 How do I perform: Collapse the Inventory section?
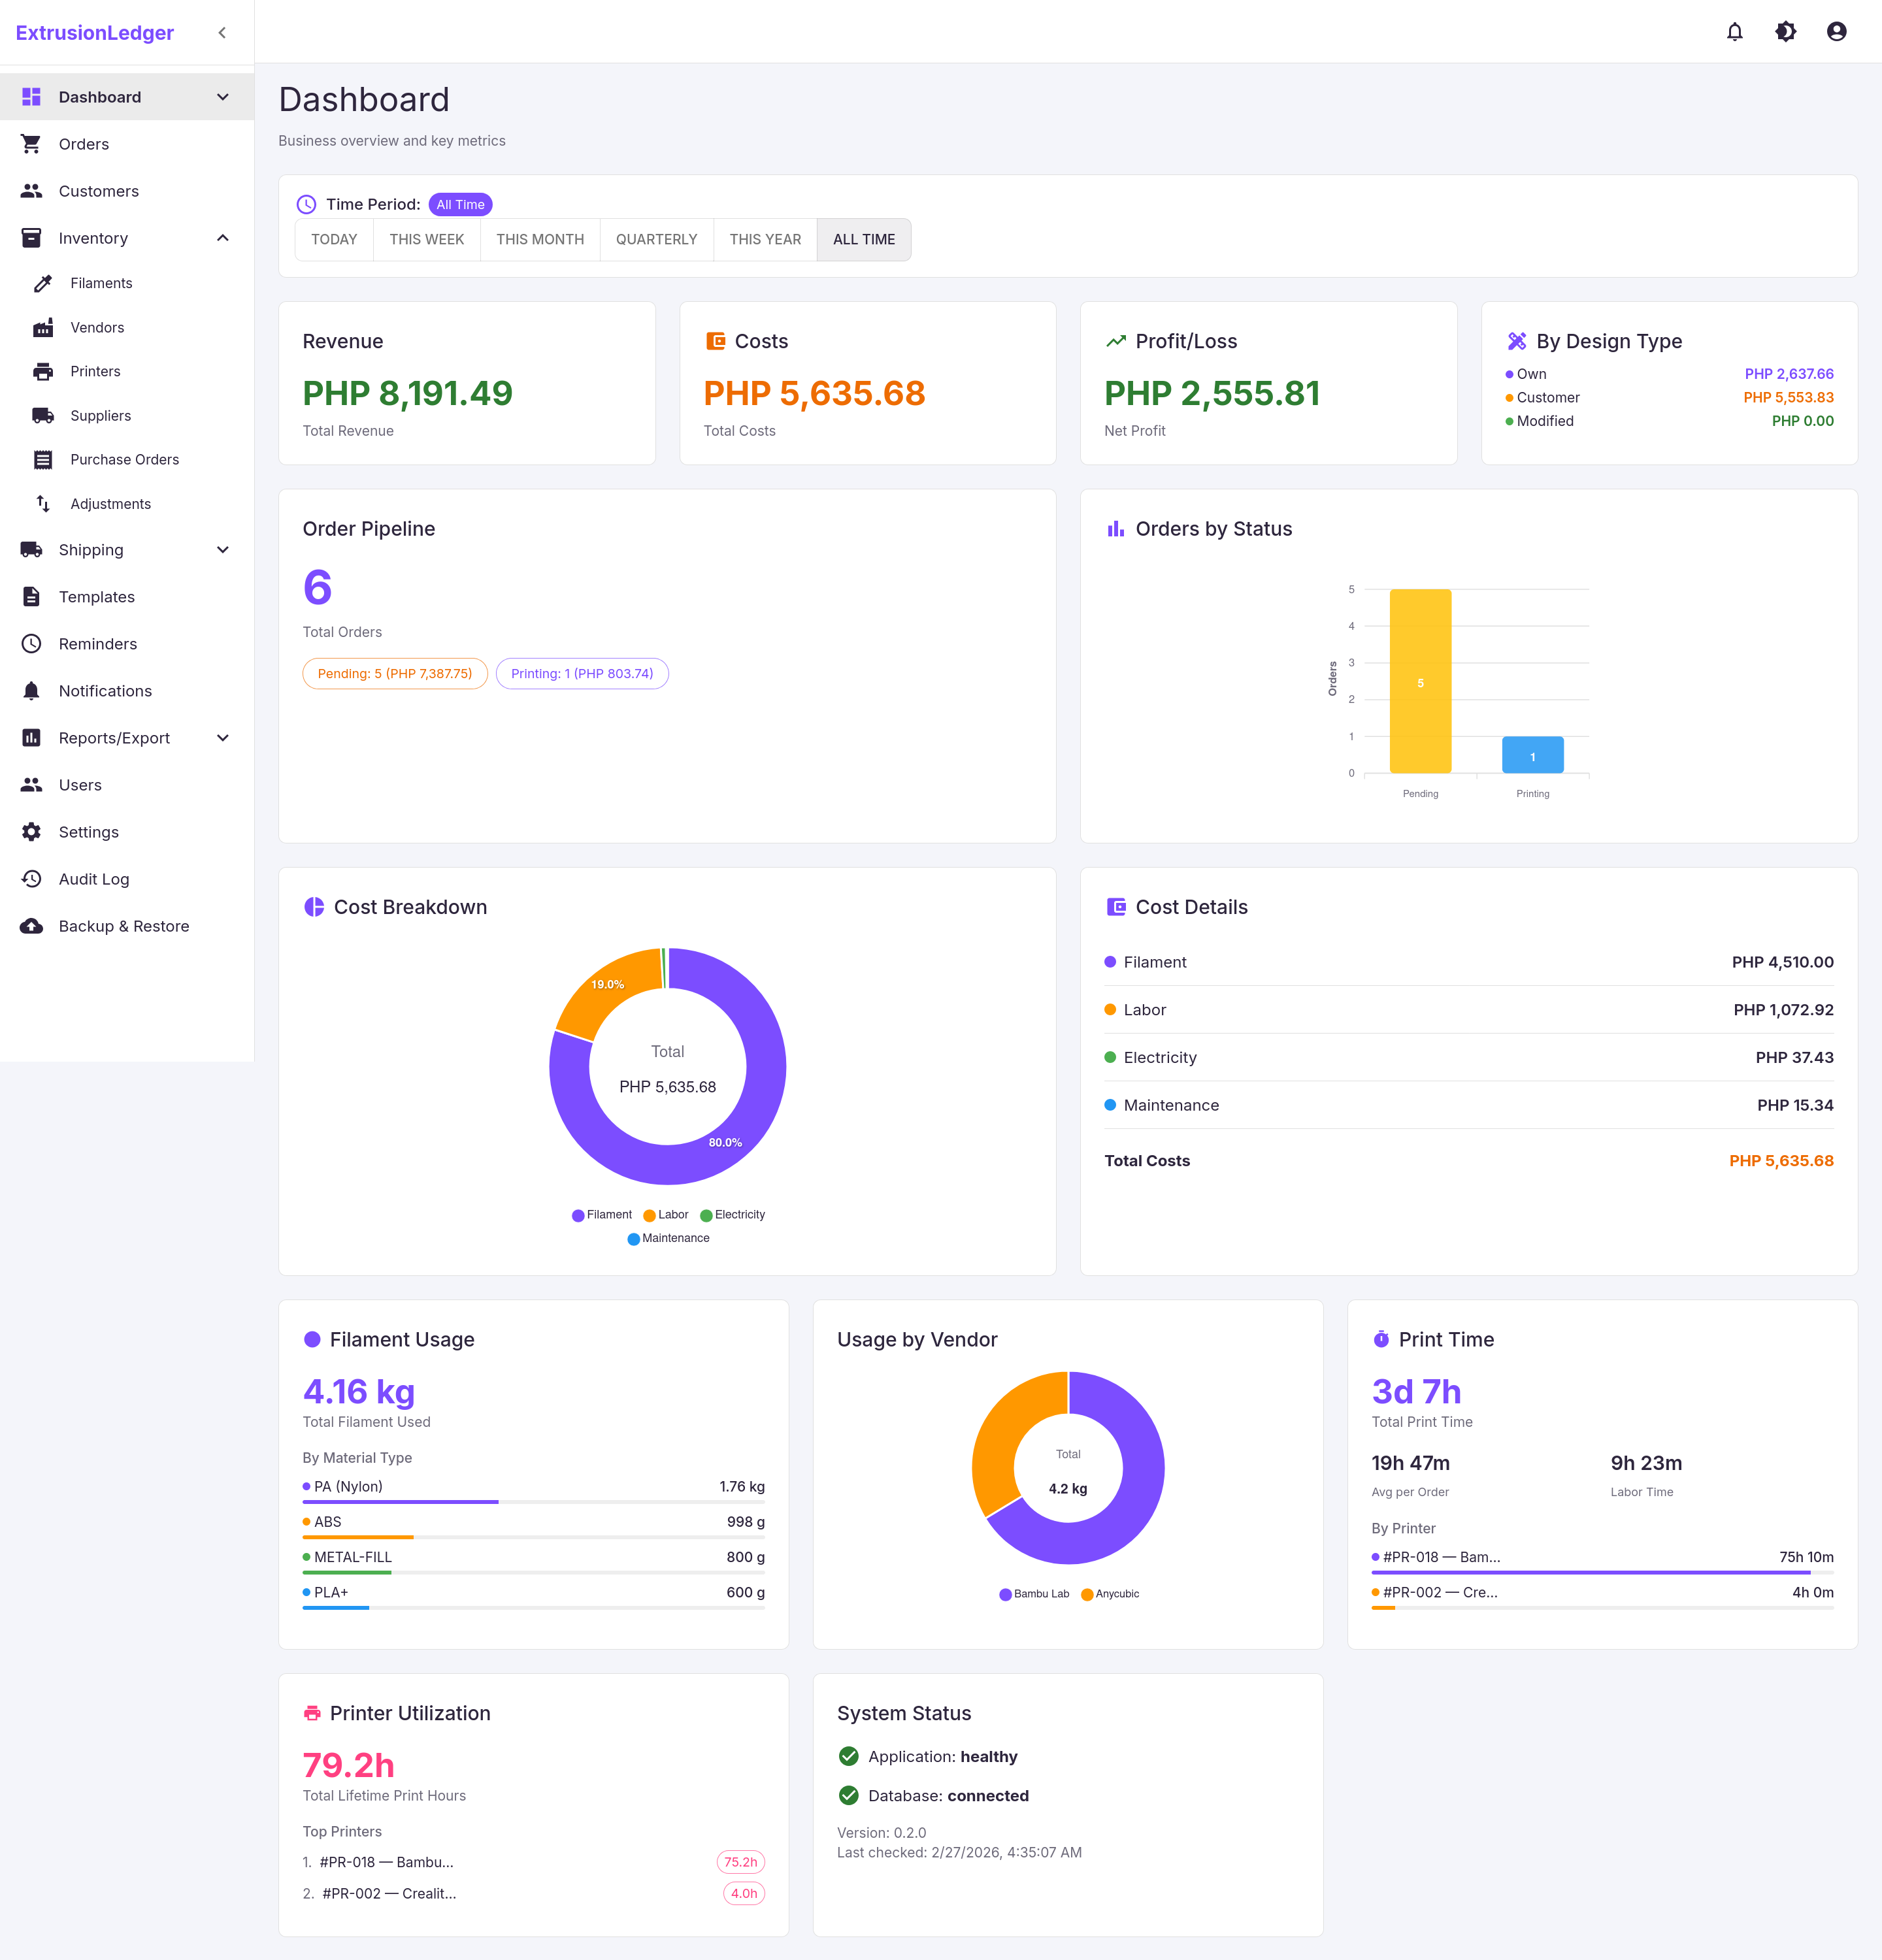(x=222, y=238)
